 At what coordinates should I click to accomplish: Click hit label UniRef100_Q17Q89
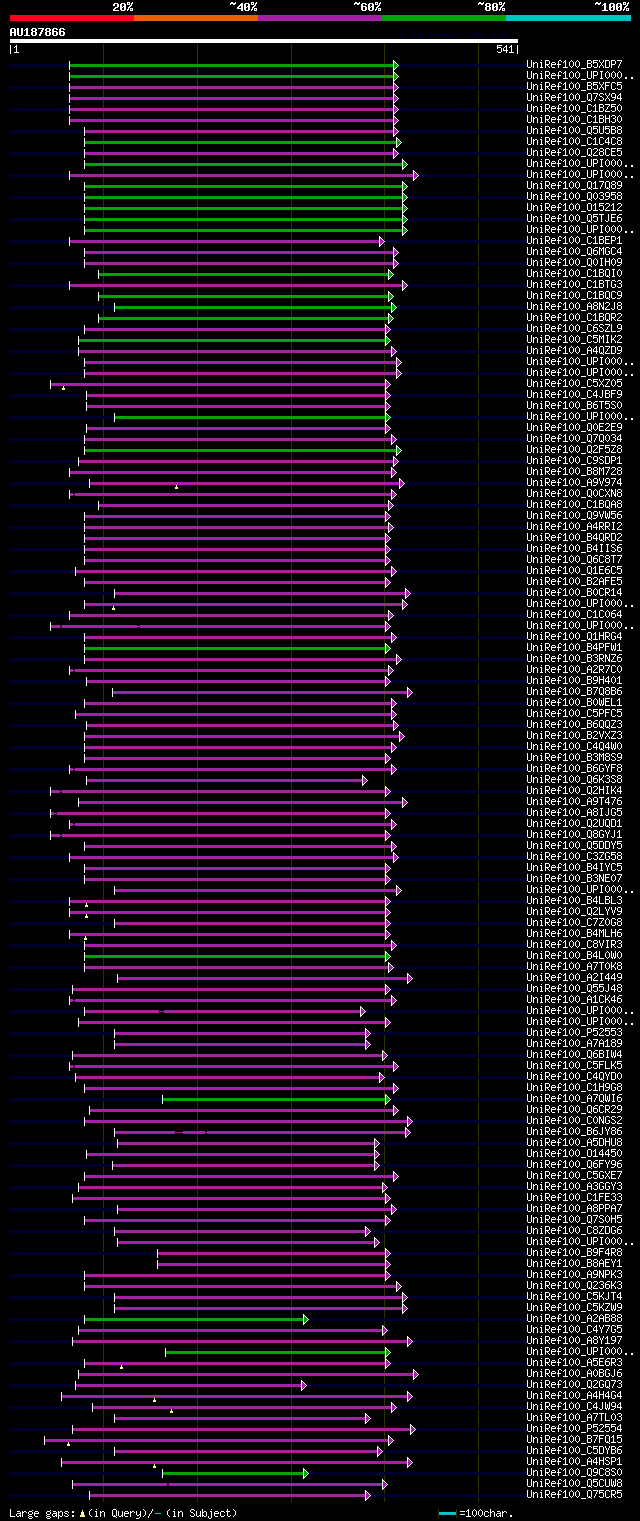point(574,186)
